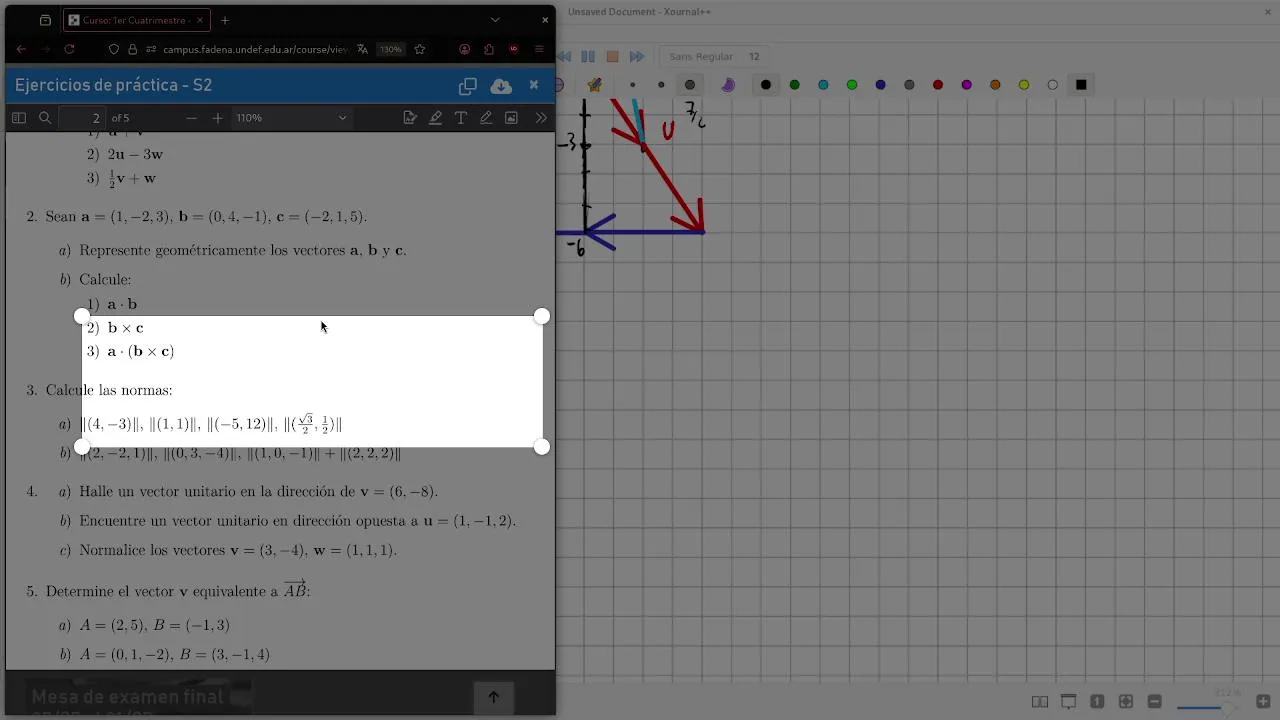
Task: Zoom in the PDF with plus button
Action: click(x=218, y=118)
